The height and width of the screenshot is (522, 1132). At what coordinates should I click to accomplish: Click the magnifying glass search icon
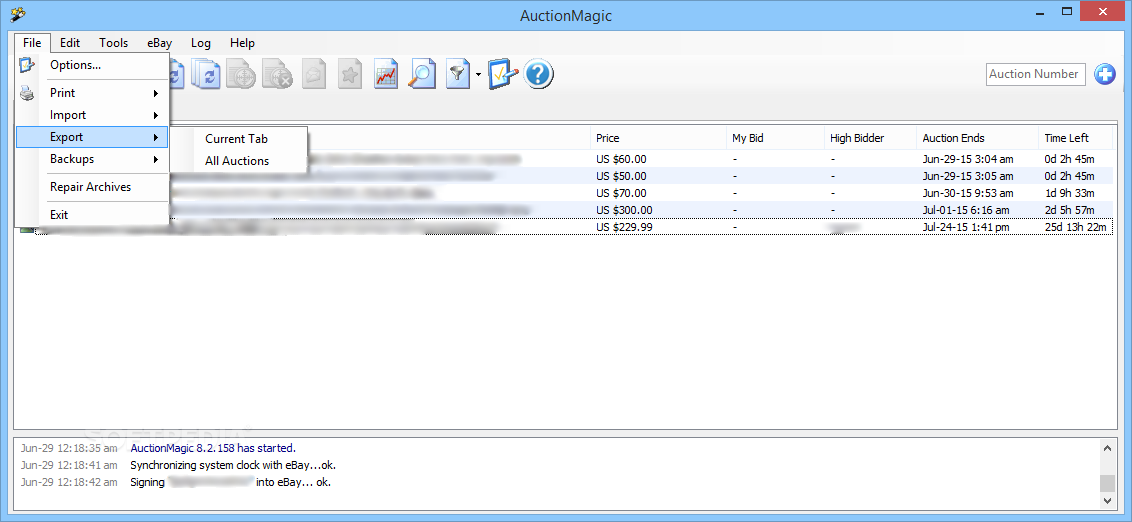pos(422,74)
